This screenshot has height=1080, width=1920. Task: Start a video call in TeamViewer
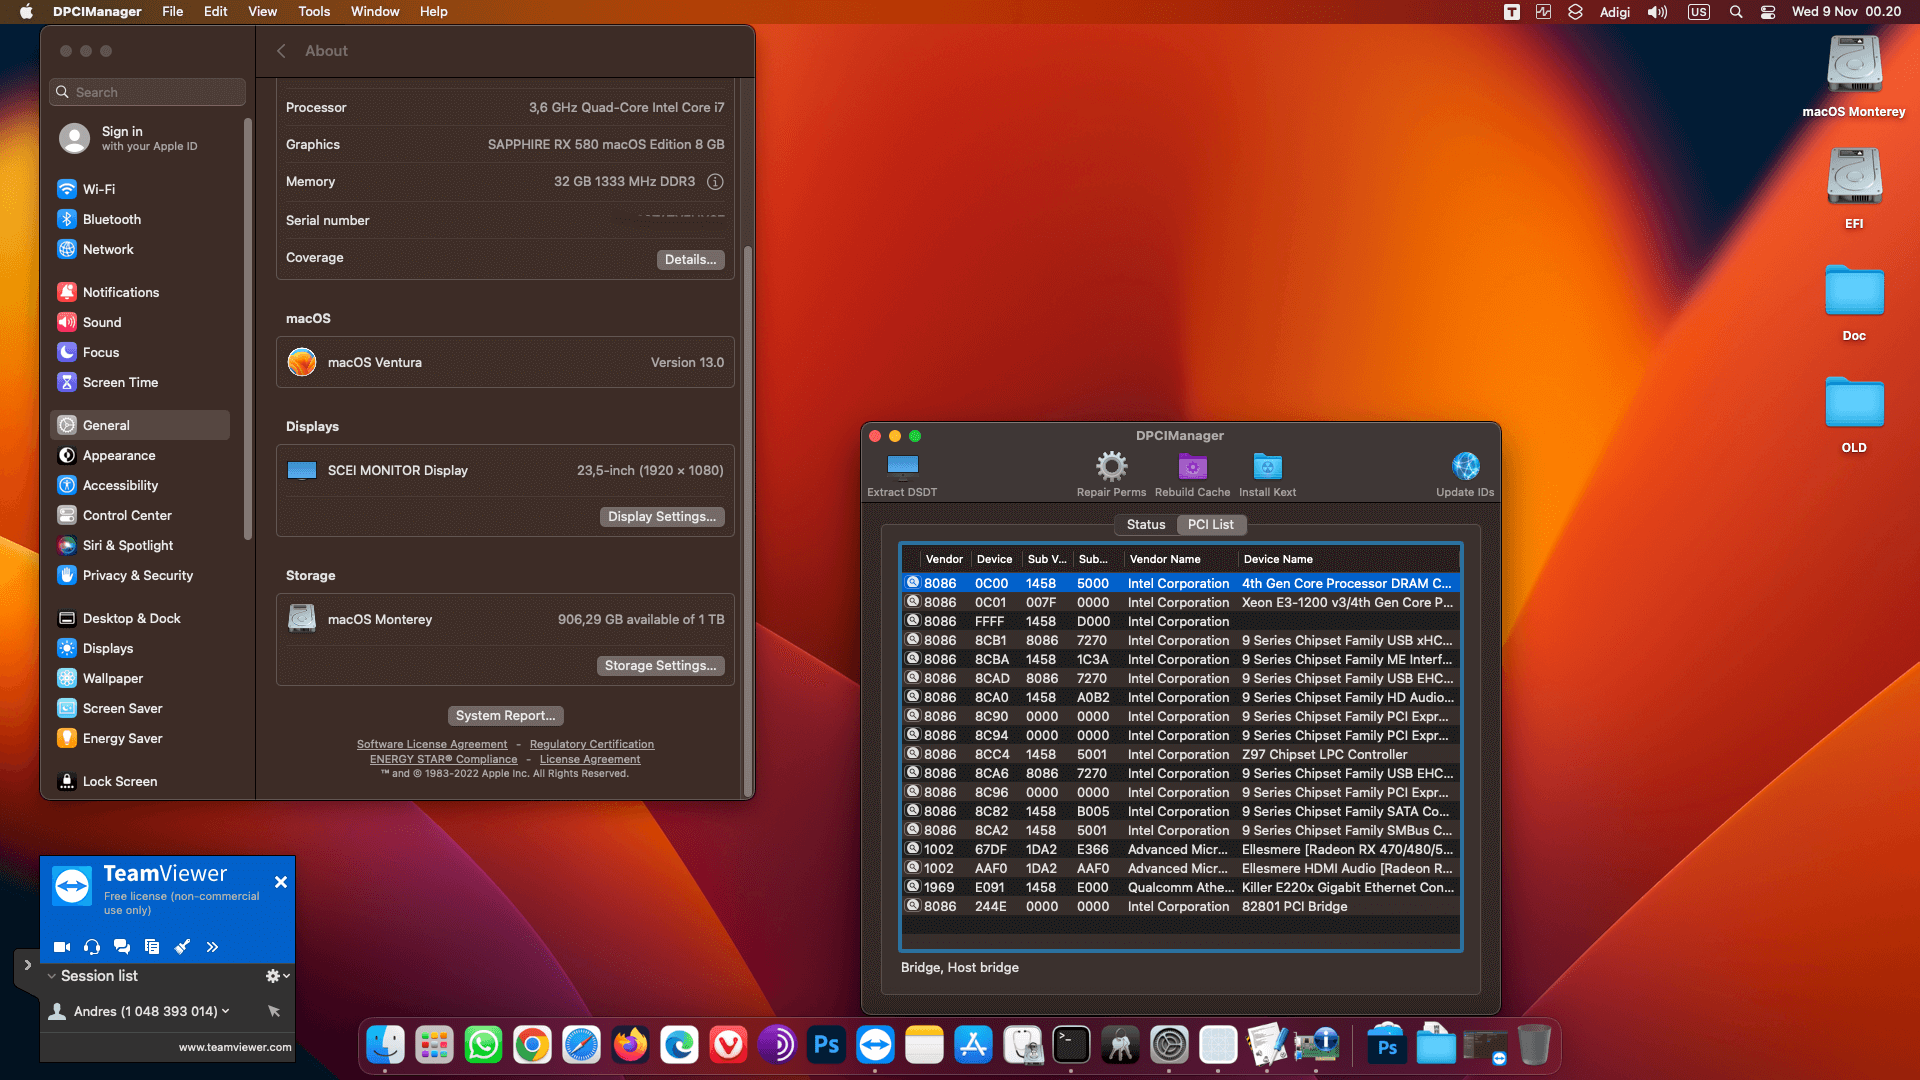point(61,947)
